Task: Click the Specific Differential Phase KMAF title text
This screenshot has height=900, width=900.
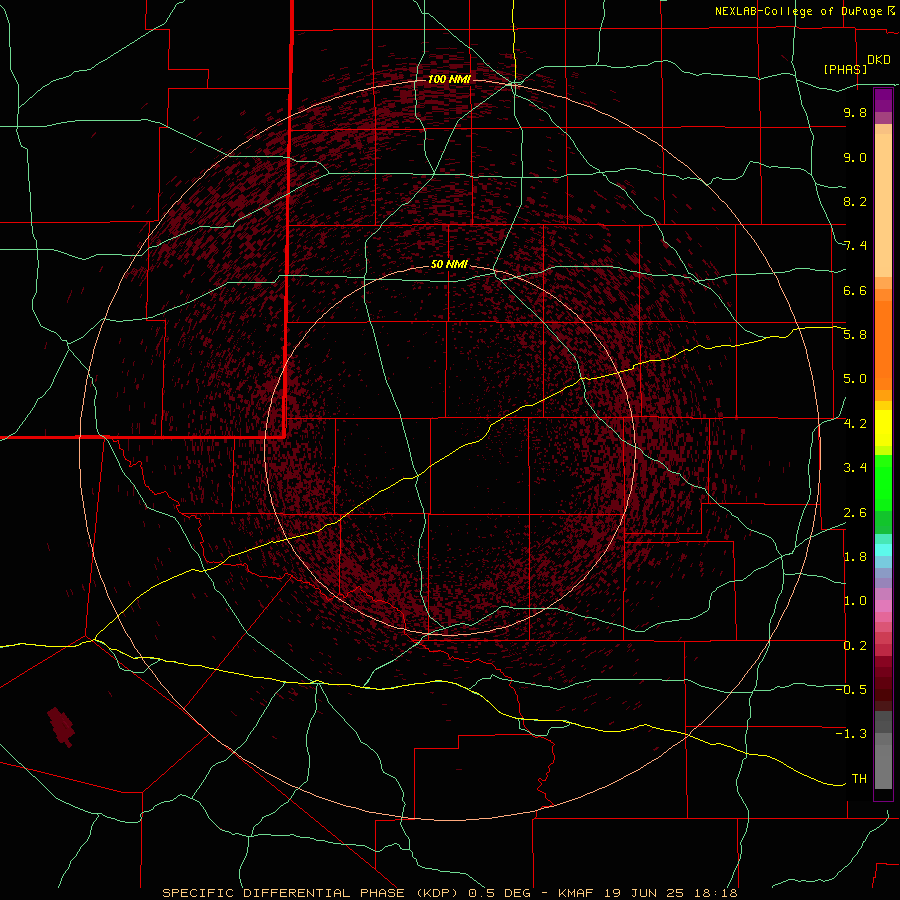Action: pyautogui.click(x=449, y=893)
